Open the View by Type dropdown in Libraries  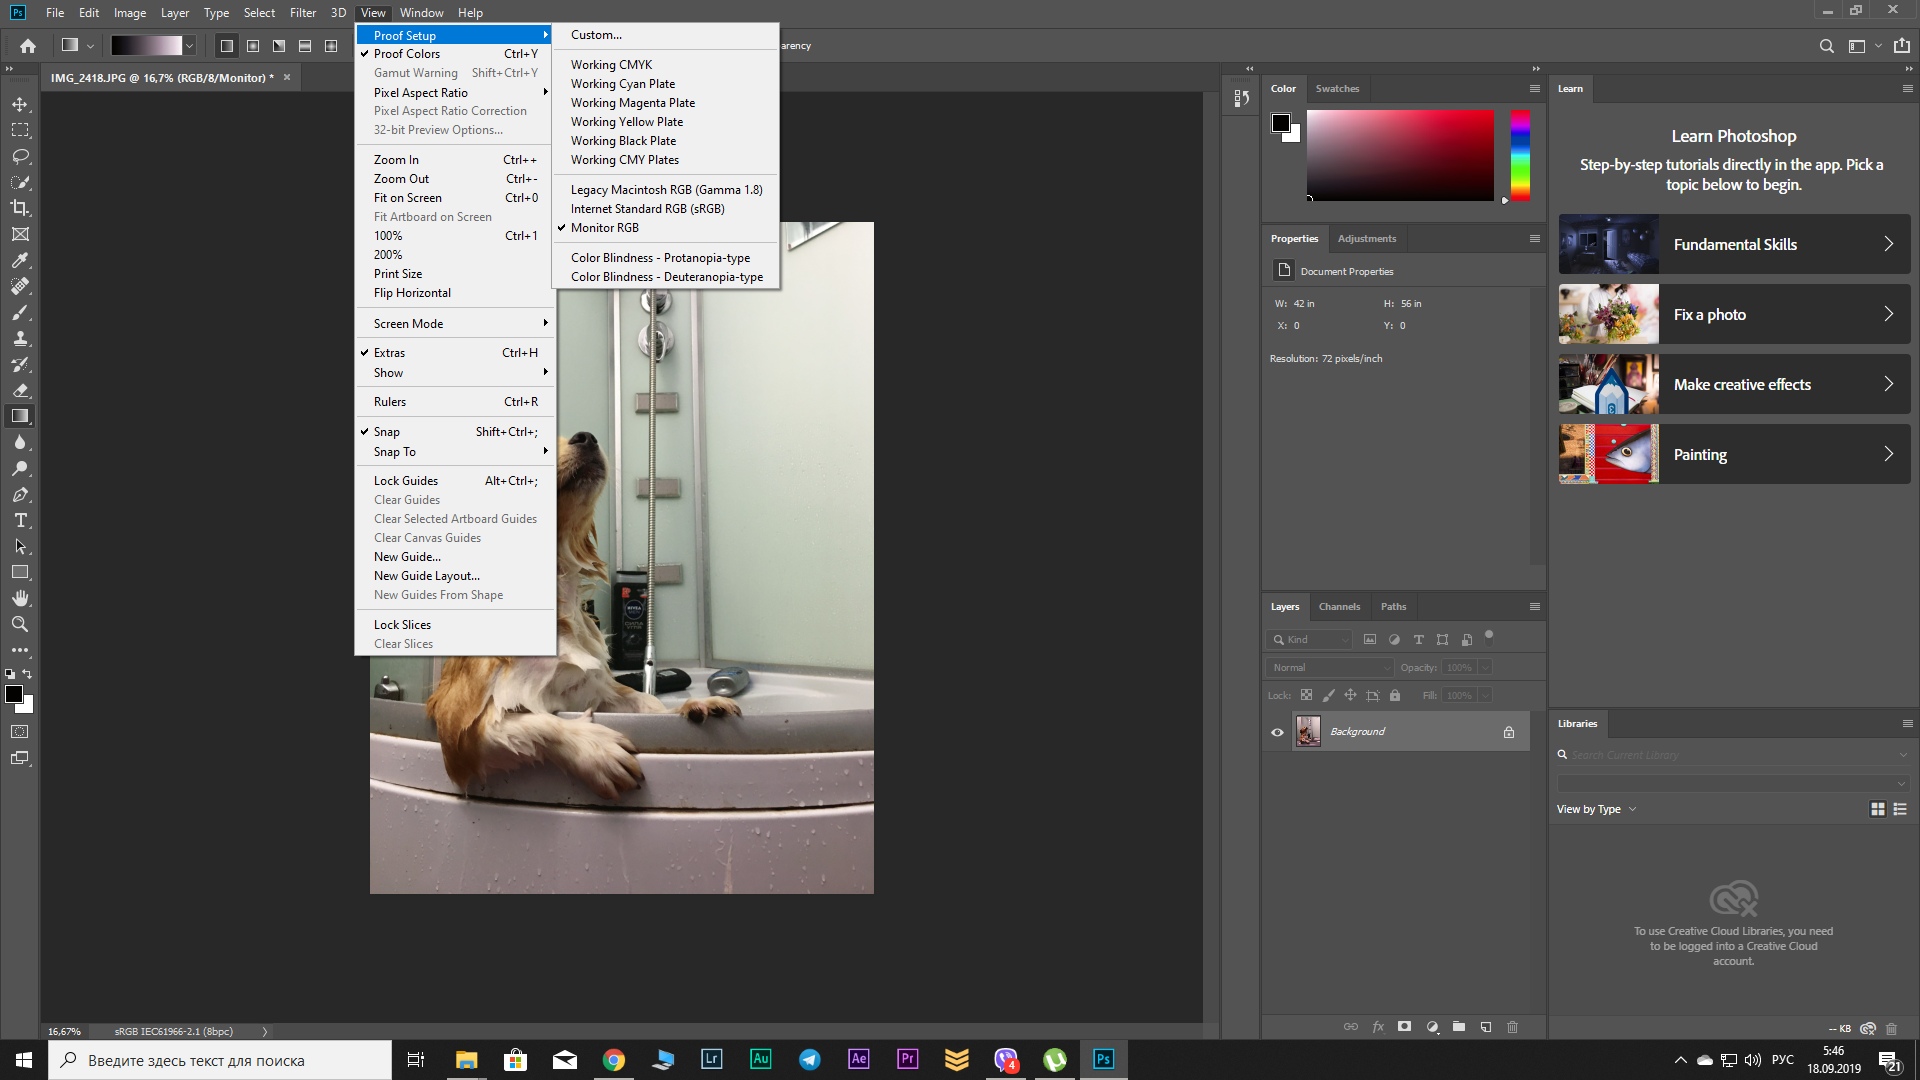pyautogui.click(x=1594, y=809)
